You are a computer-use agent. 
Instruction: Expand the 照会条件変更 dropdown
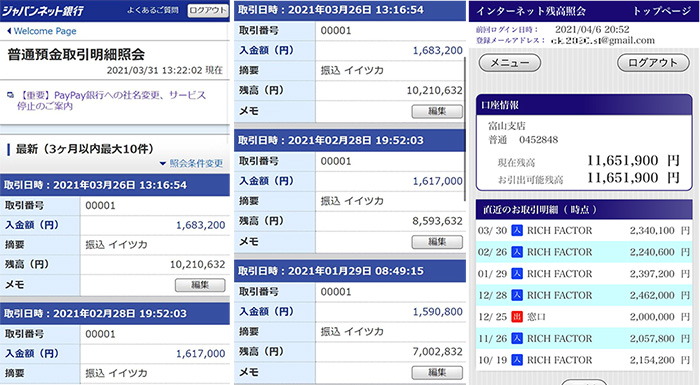coord(192,163)
